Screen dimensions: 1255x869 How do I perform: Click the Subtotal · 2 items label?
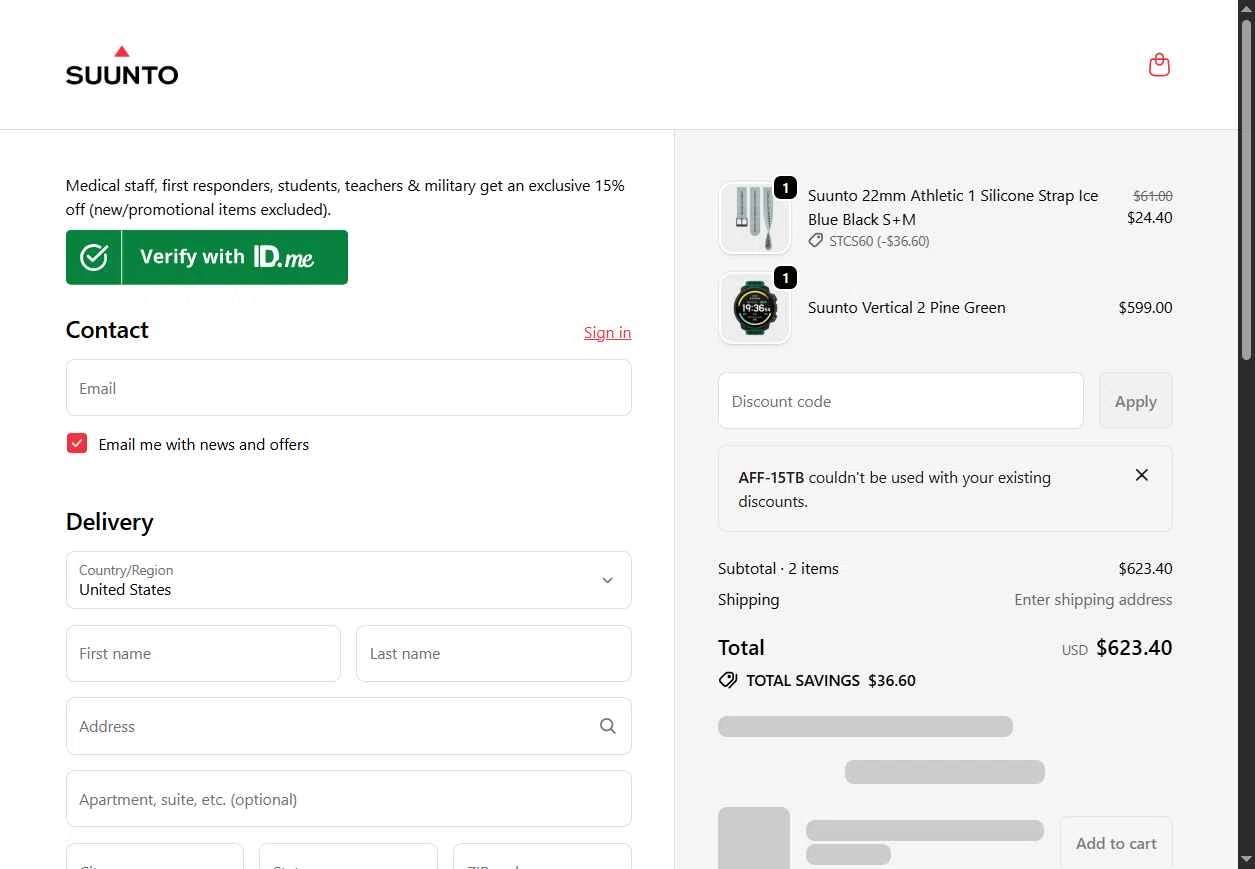pyautogui.click(x=778, y=569)
